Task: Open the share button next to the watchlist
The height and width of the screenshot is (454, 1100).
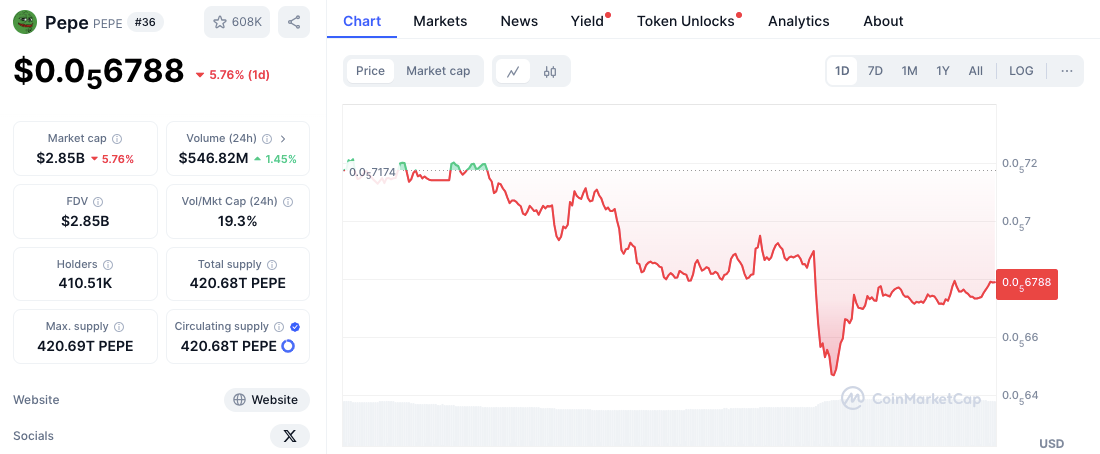Action: (x=293, y=22)
